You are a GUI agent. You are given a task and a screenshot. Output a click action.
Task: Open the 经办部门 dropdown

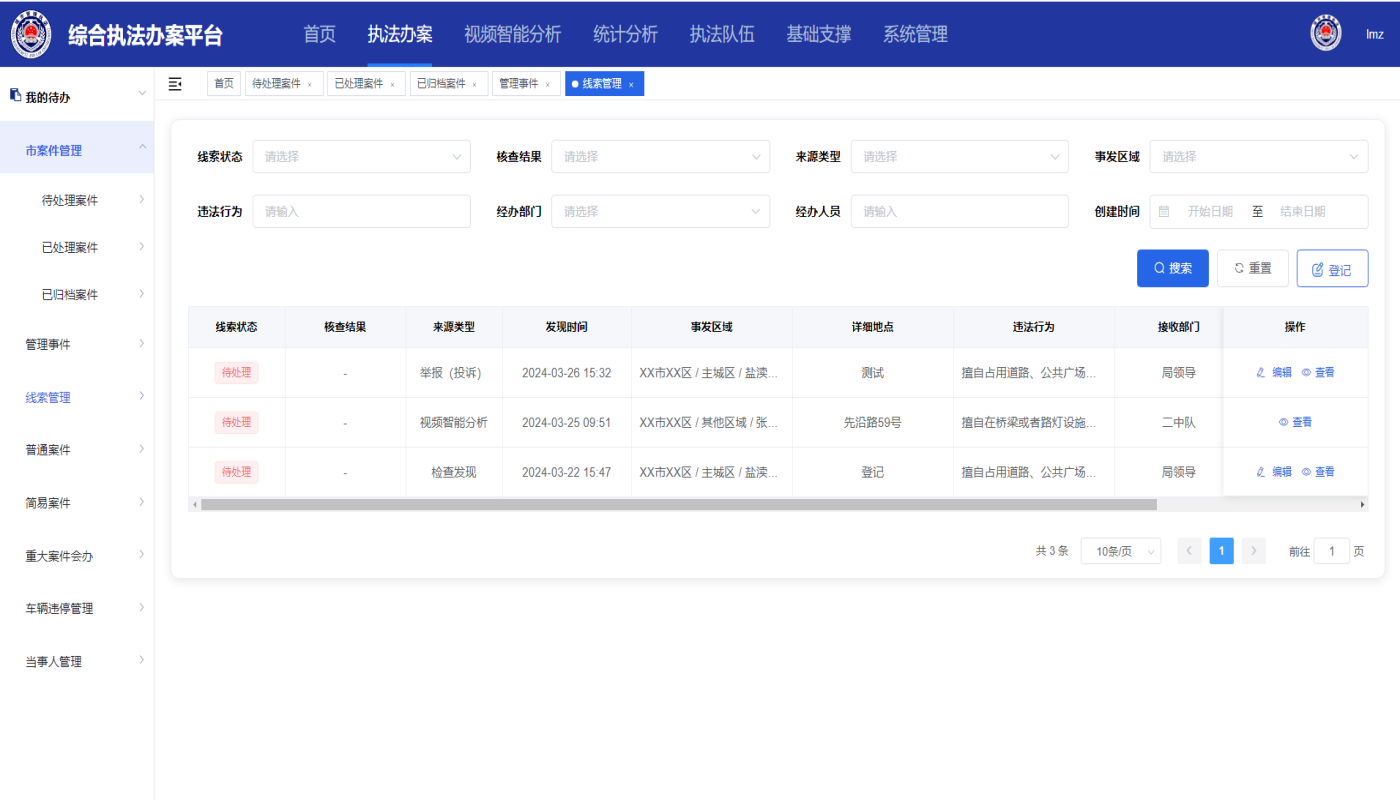661,211
